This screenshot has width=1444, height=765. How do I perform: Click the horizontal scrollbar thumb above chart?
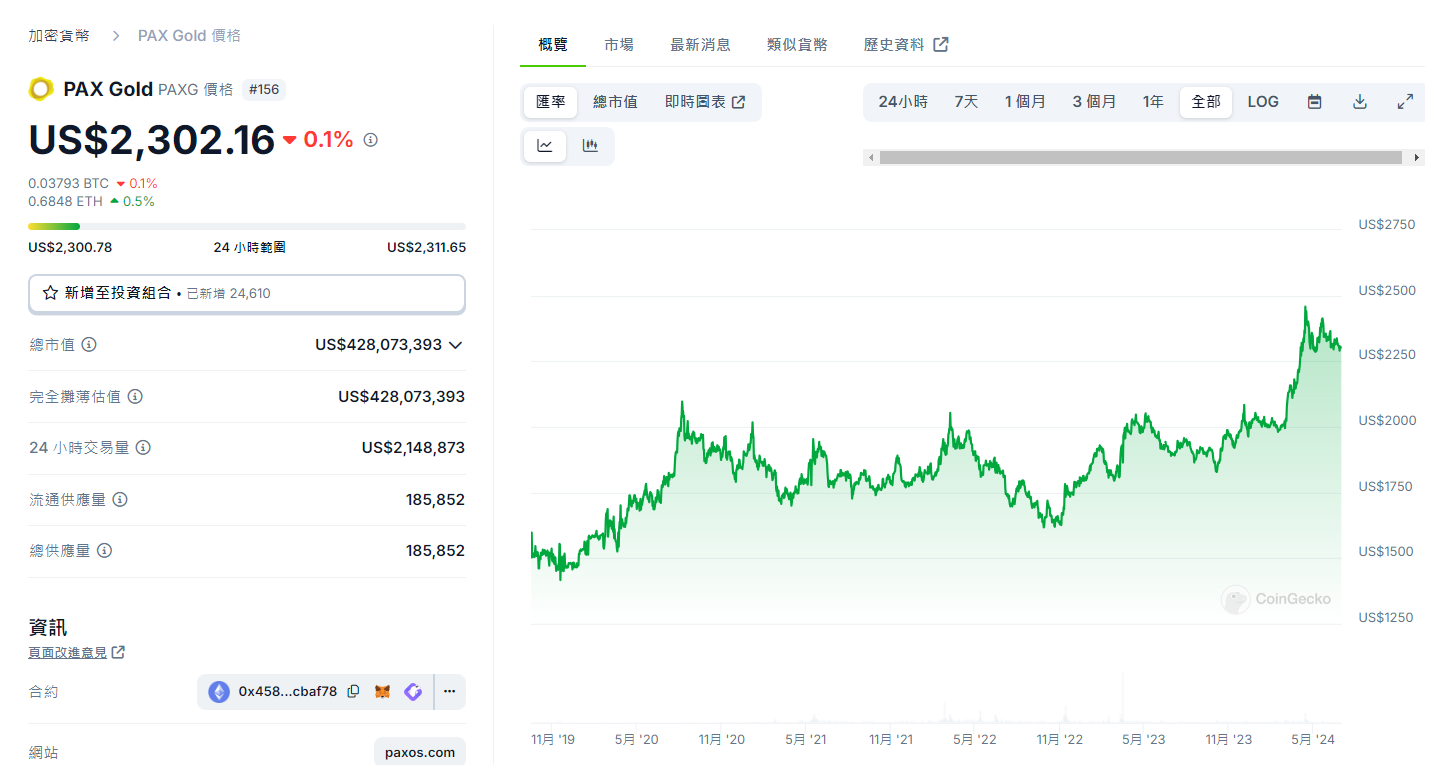click(x=1141, y=158)
